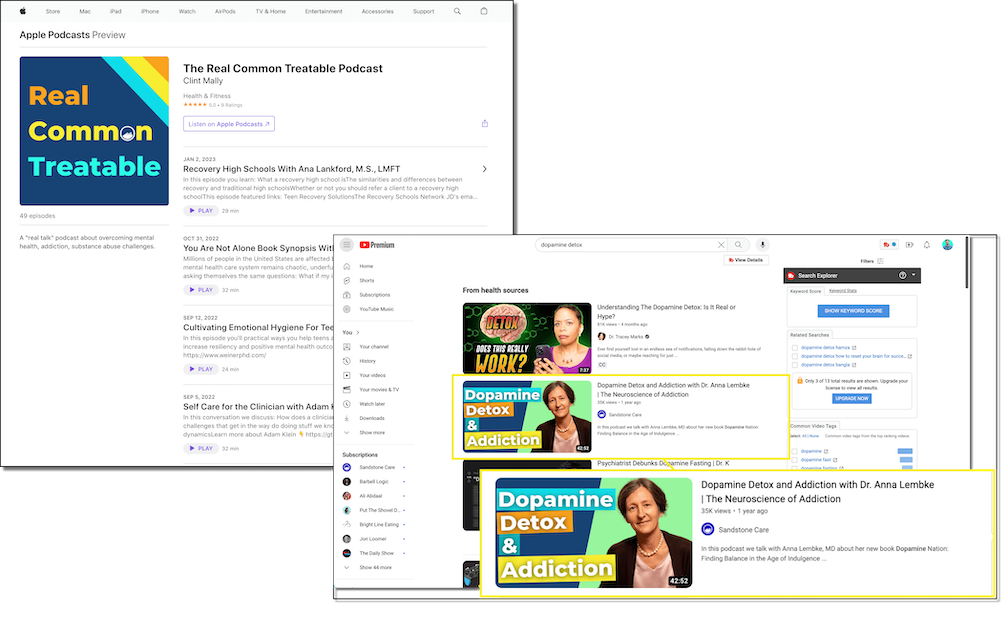This screenshot has height=633, width=1008.
Task: Click the dopamine detox bangla related search link
Action: click(825, 365)
